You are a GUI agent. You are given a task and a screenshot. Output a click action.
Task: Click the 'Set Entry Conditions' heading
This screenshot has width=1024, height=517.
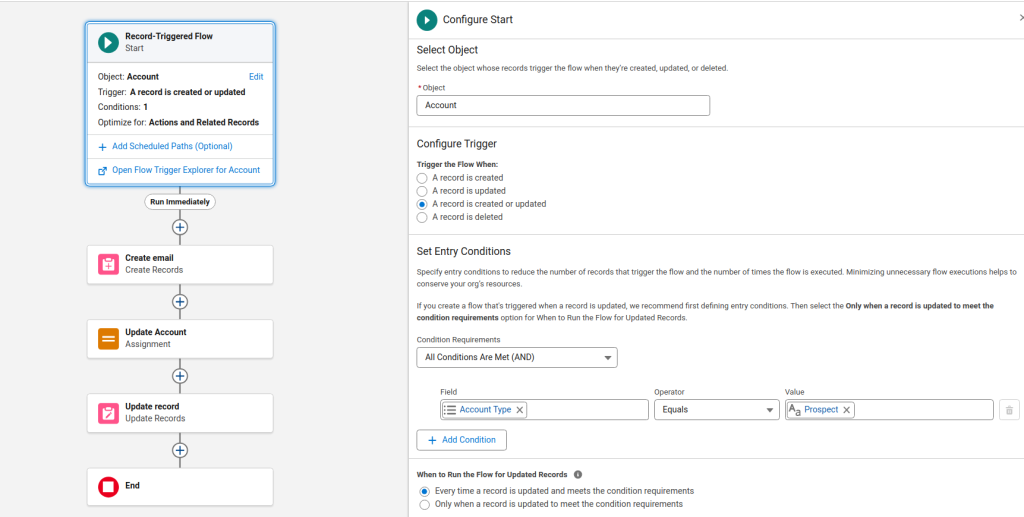point(464,251)
